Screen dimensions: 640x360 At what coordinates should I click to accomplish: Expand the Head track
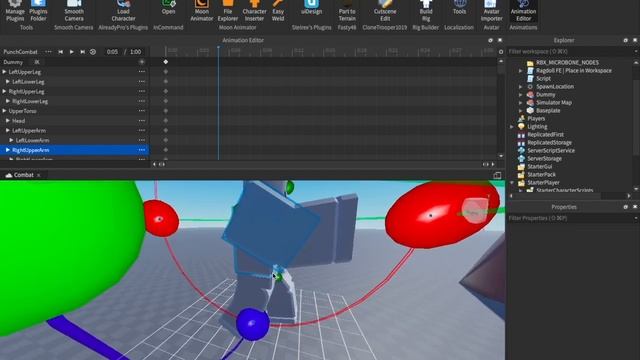8,121
